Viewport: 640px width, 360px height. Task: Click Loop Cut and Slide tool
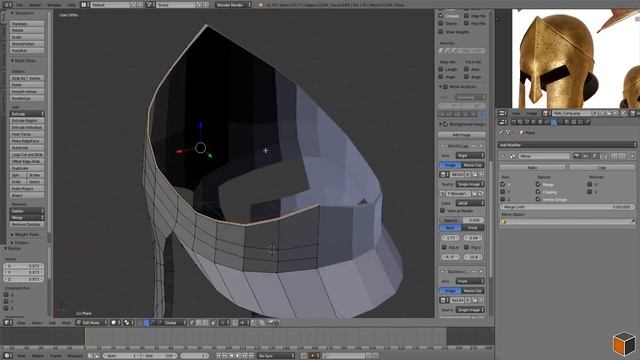point(27,154)
